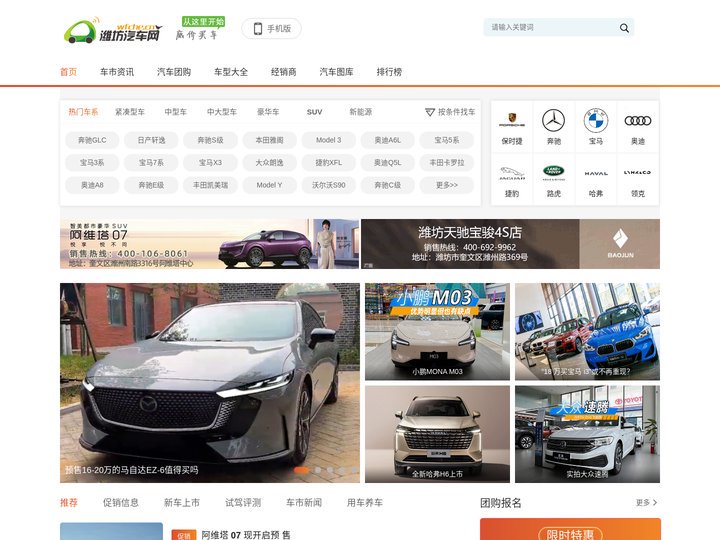Viewport: 720px width, 540px height.
Task: Switch to the 紧凑型车 tab
Action: 129,112
